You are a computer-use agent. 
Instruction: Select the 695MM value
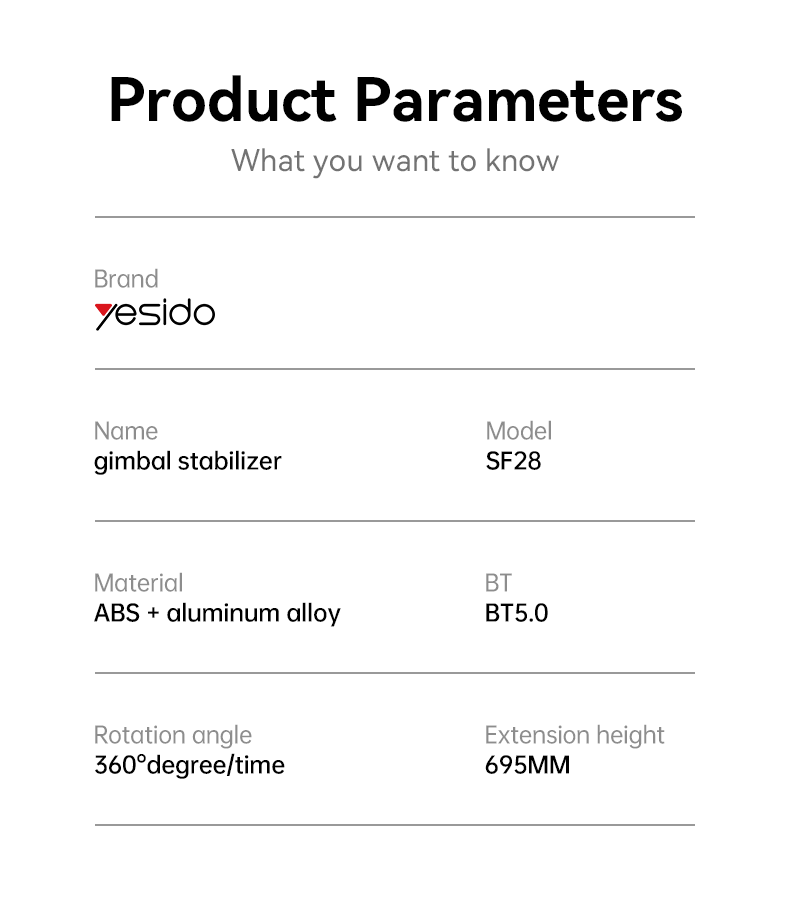pos(528,765)
